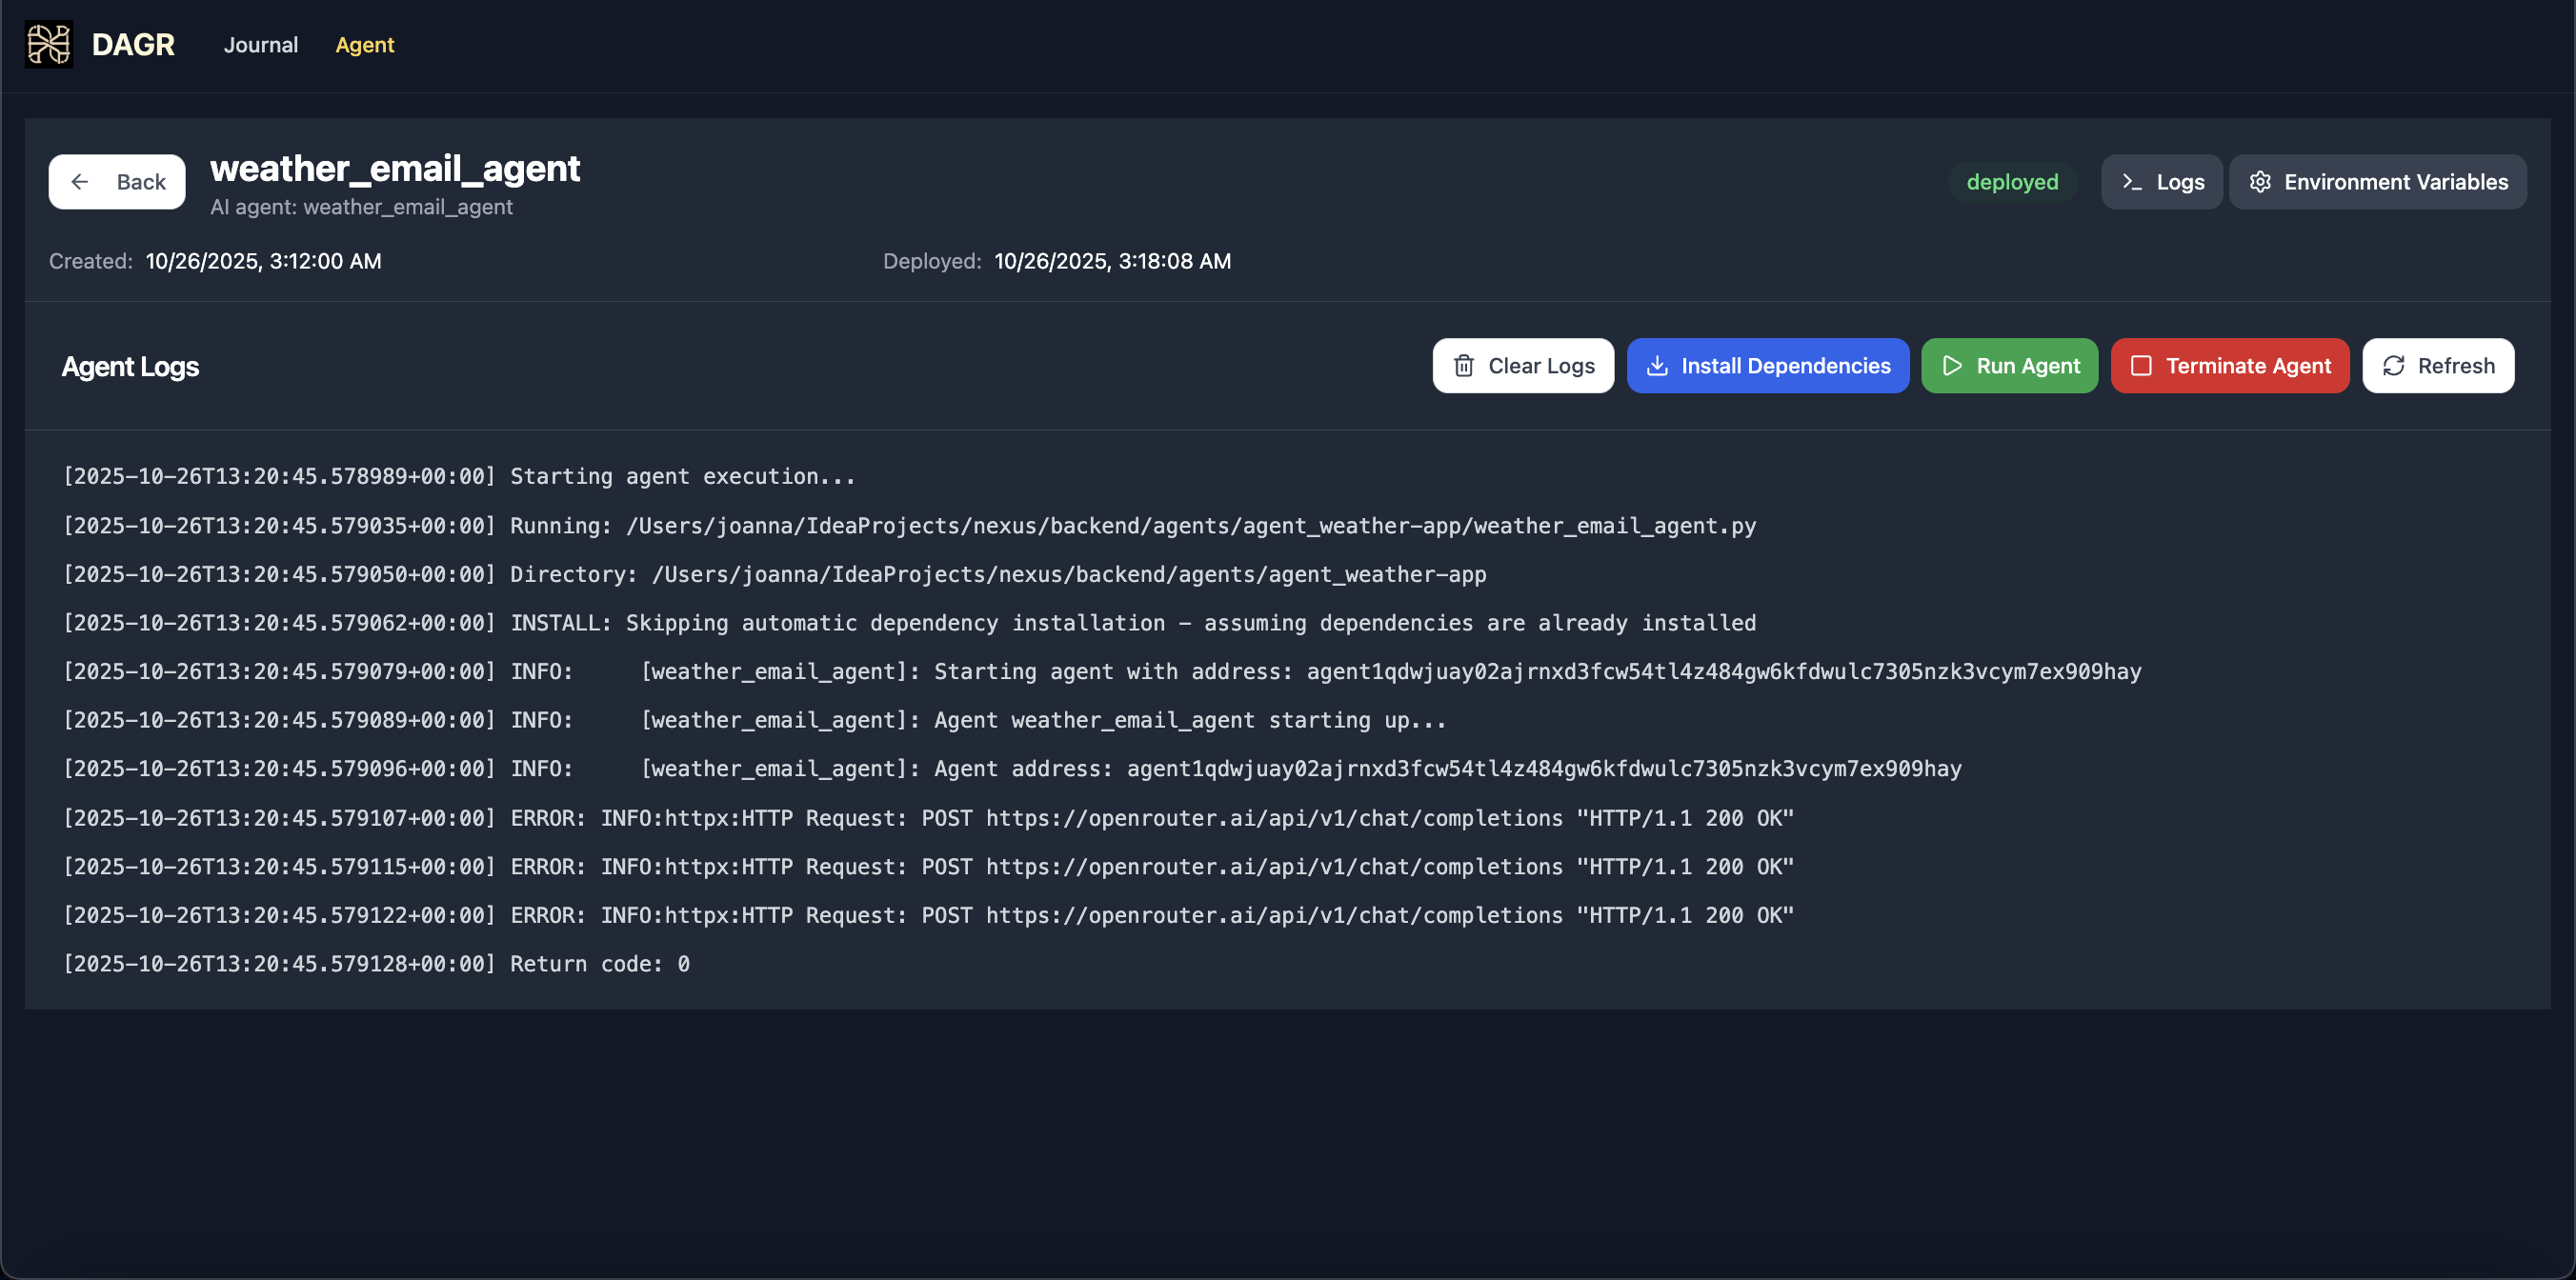The width and height of the screenshot is (2576, 1280).
Task: Click the download icon on Install Dependencies
Action: tap(1657, 366)
